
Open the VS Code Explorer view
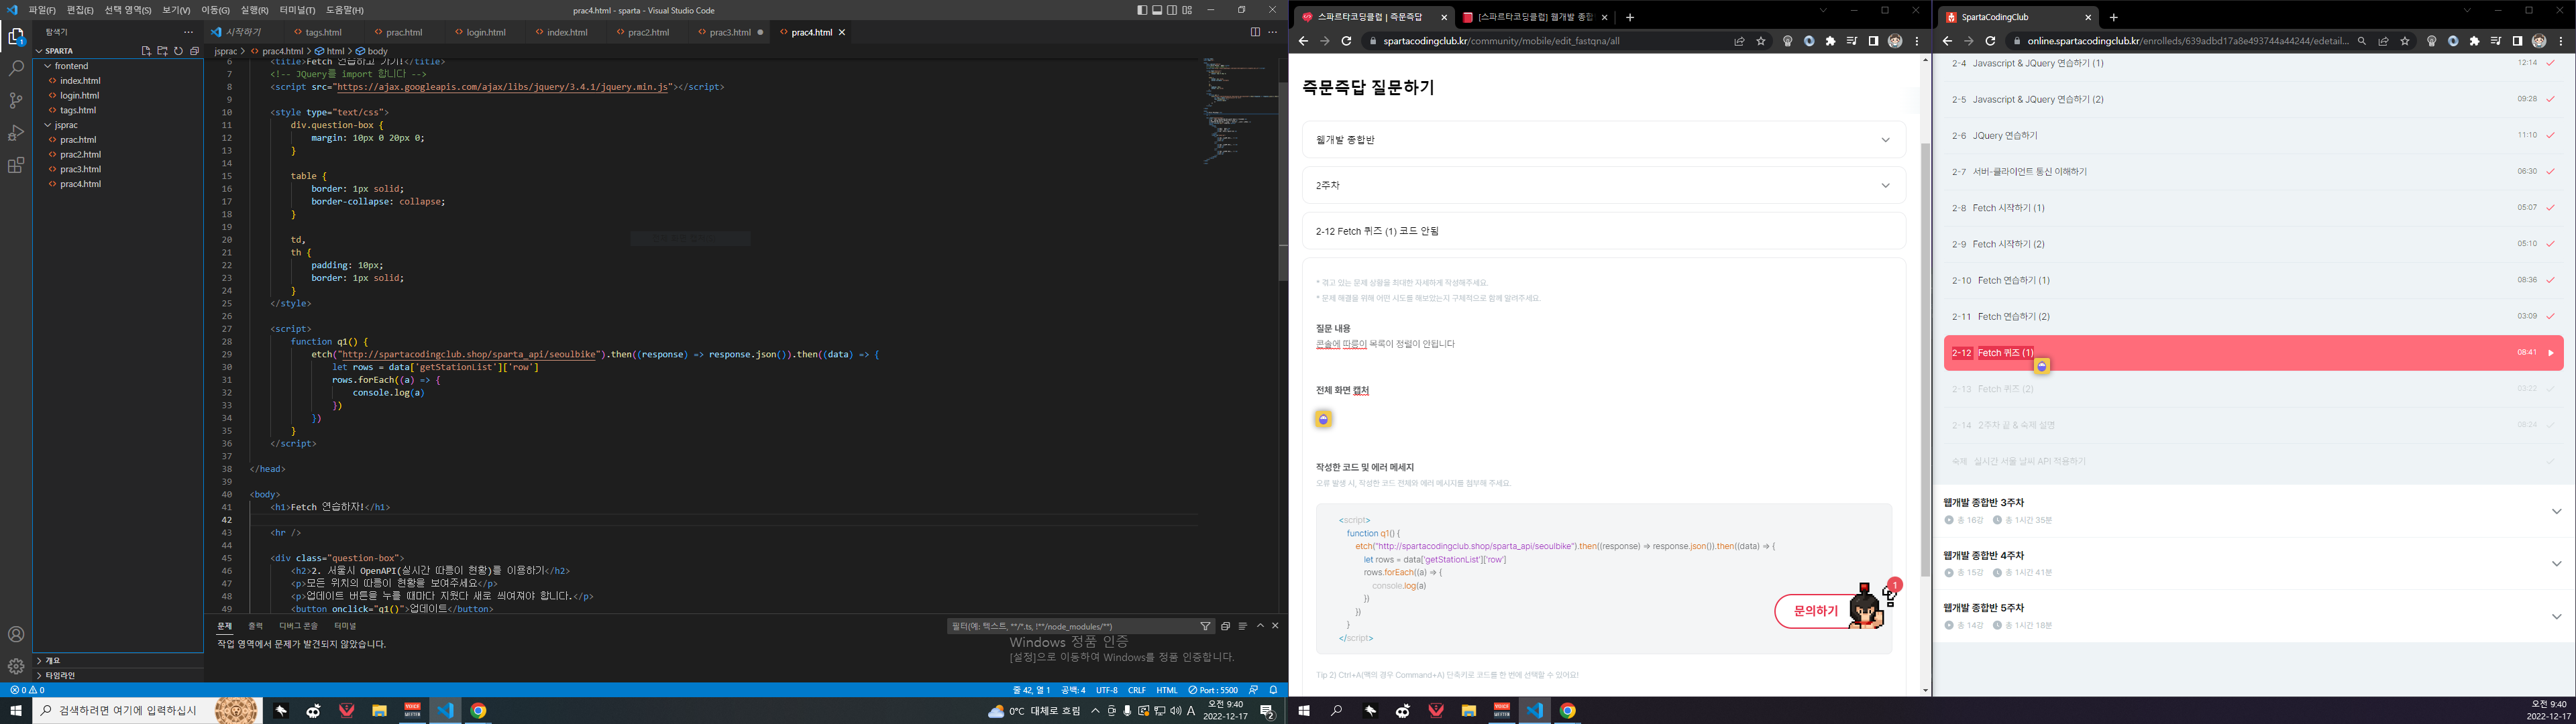16,37
